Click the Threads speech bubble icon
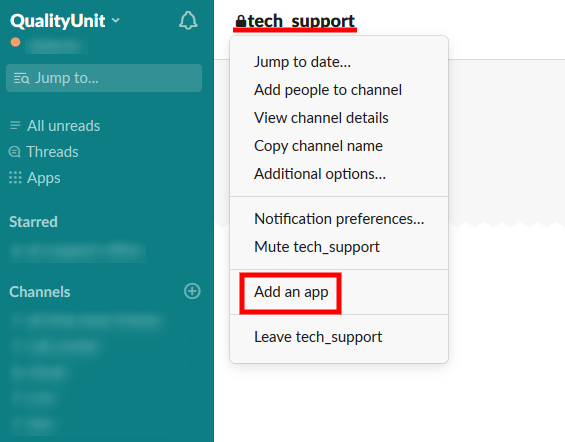Viewport: 565px width, 442px height. coord(14,152)
